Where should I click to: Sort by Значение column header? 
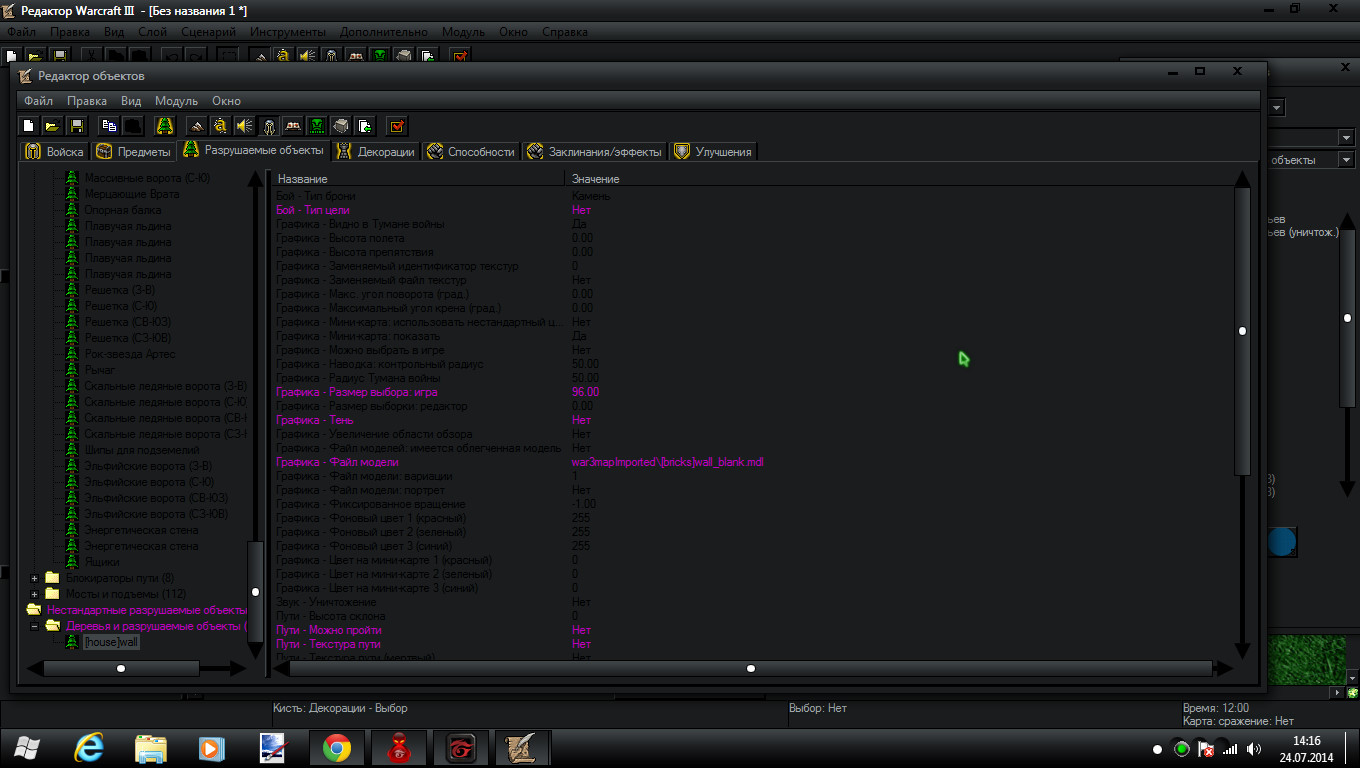pos(898,179)
